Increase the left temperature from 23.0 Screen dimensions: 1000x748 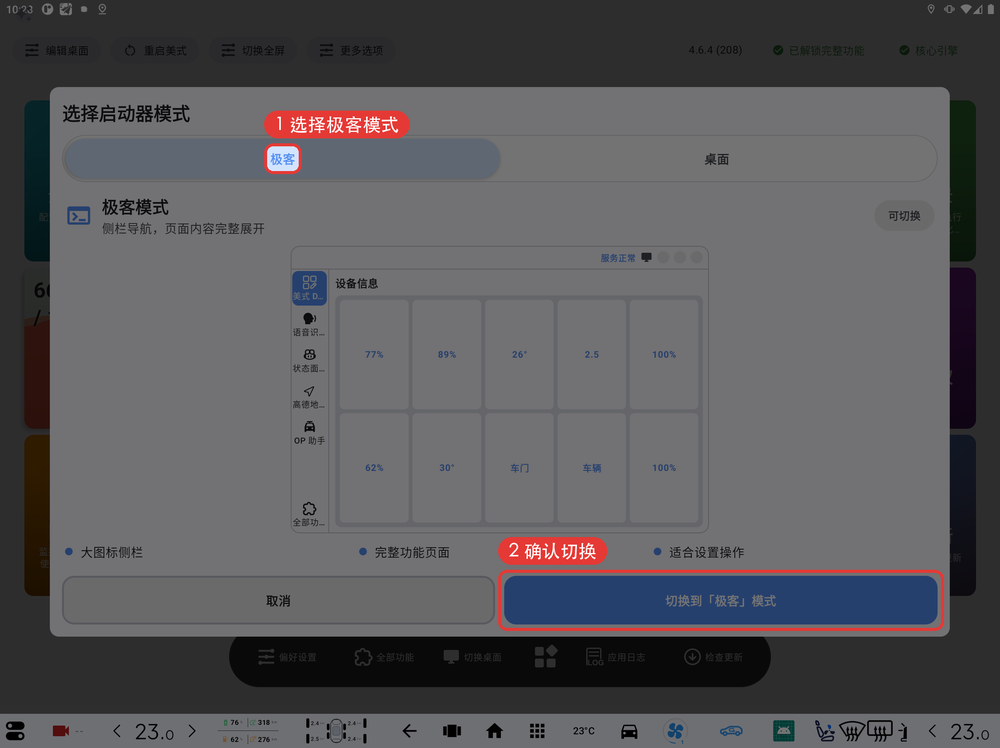(192, 731)
